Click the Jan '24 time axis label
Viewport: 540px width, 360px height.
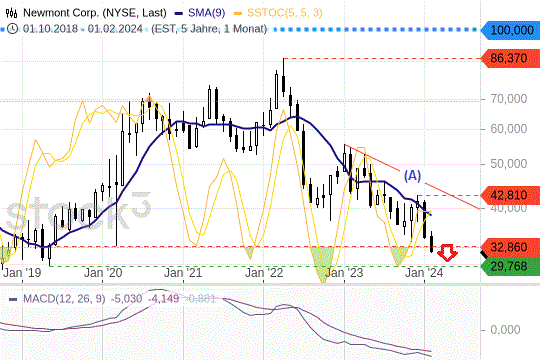pos(424,273)
